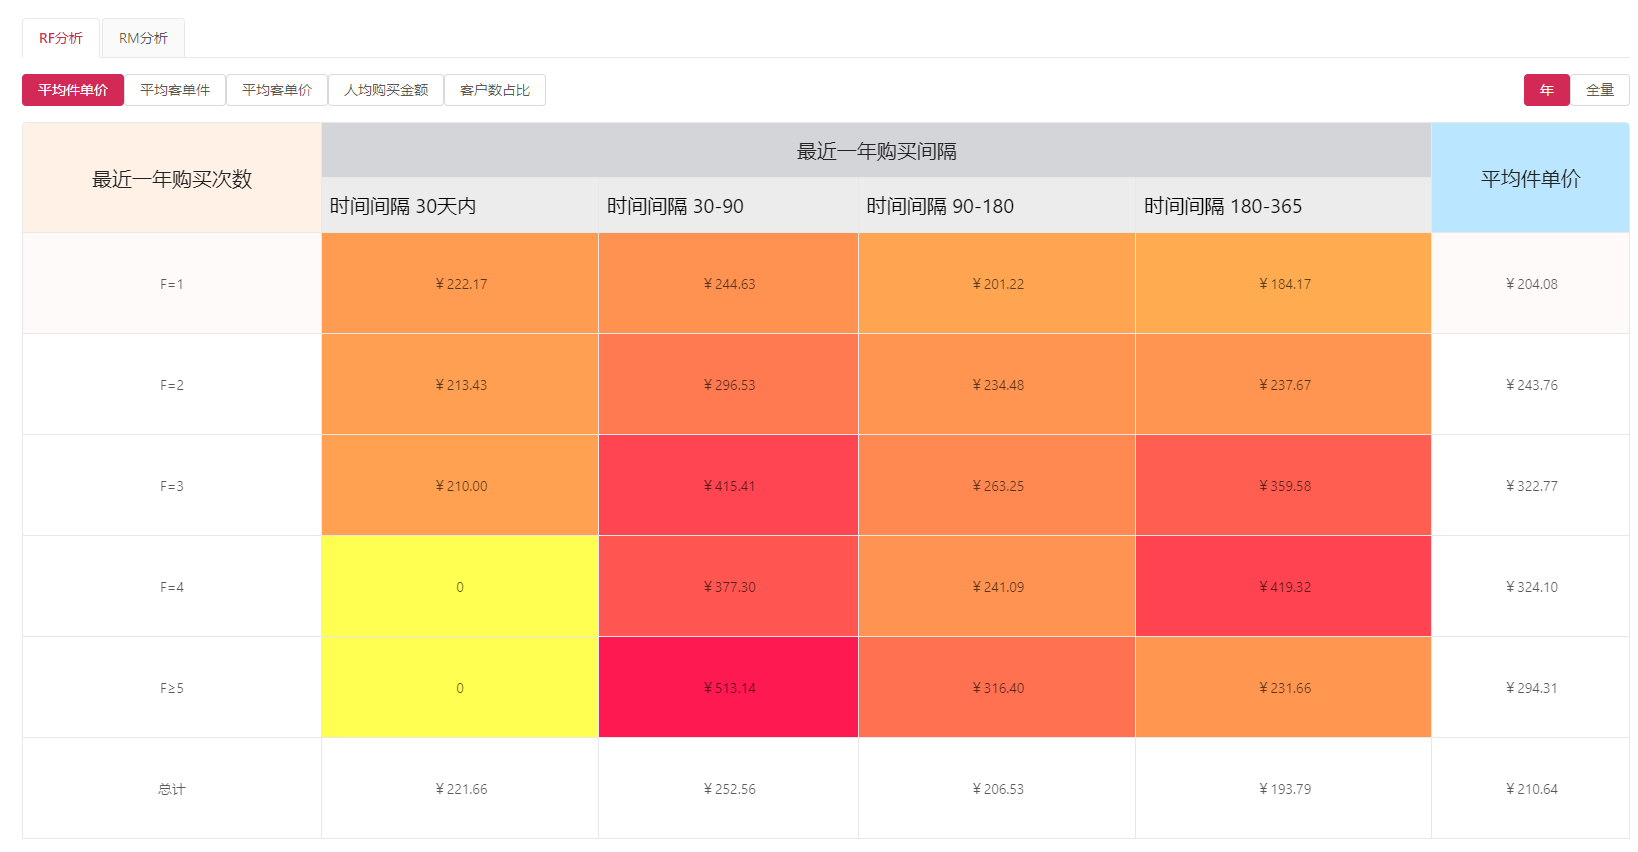
Task: Click the 最近一年购买间隔 header
Action: 876,151
